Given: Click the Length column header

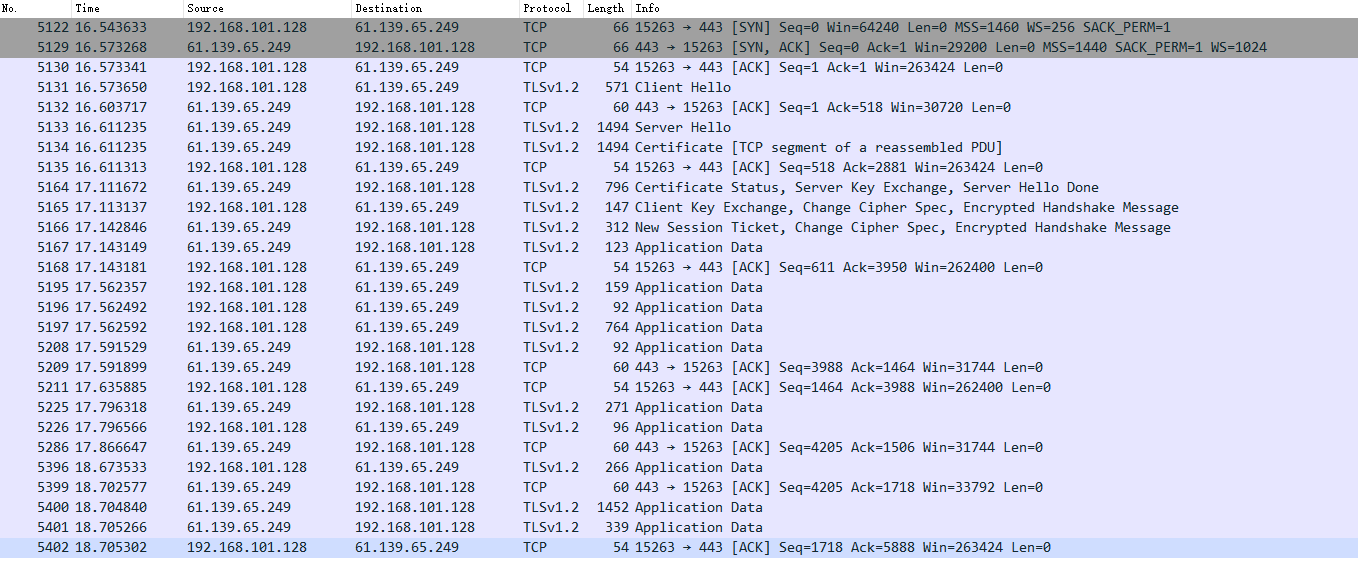Looking at the screenshot, I should (x=605, y=8).
